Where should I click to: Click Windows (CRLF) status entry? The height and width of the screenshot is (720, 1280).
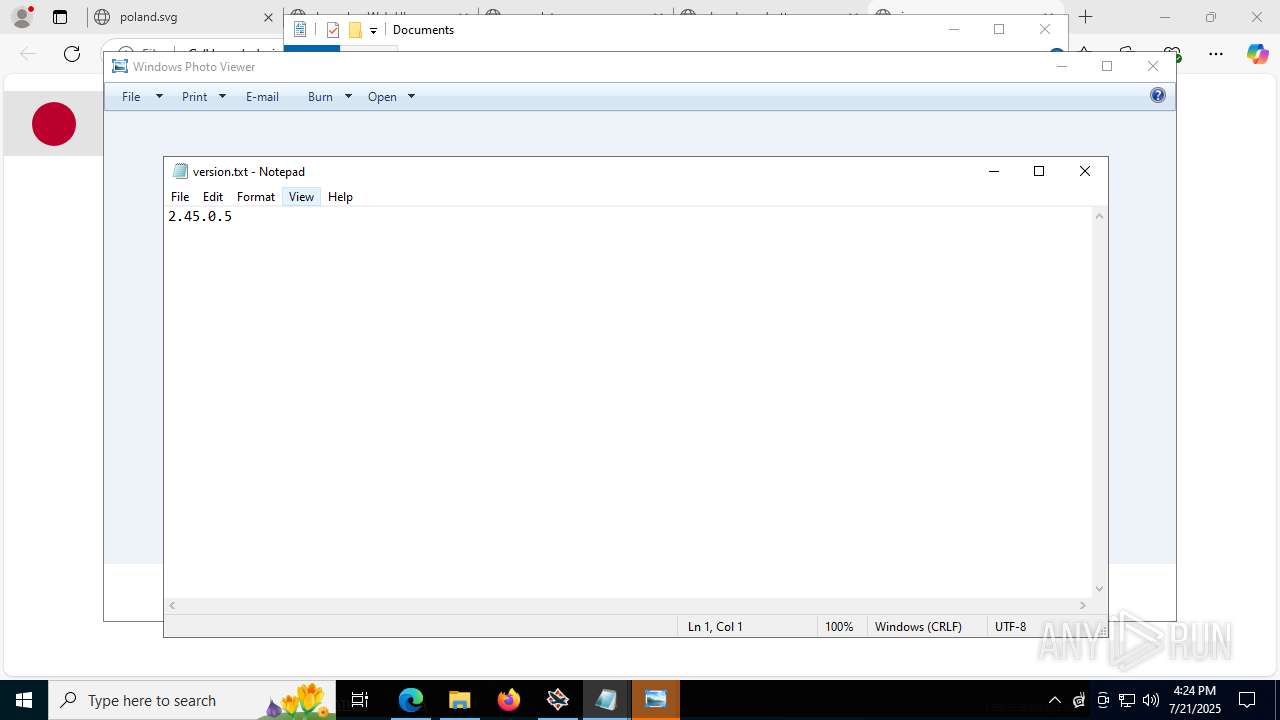(x=918, y=627)
